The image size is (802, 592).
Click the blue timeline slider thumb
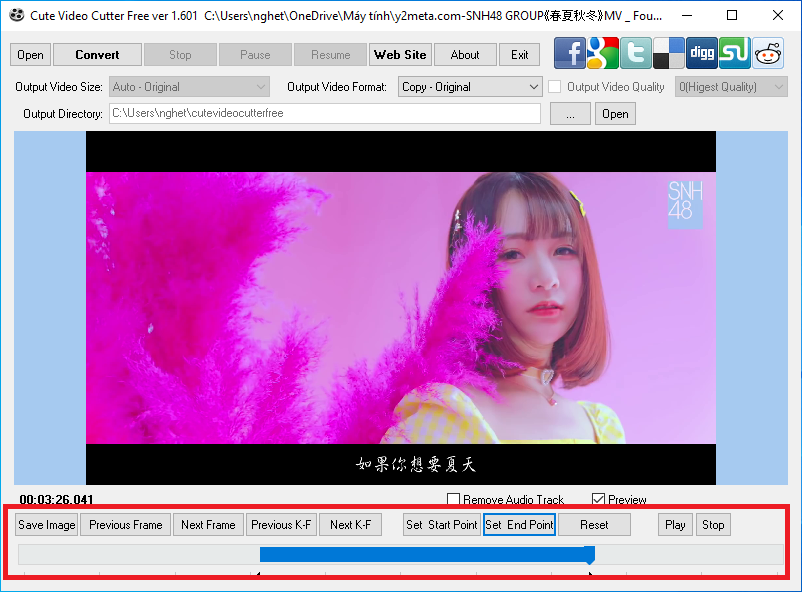(x=590, y=555)
